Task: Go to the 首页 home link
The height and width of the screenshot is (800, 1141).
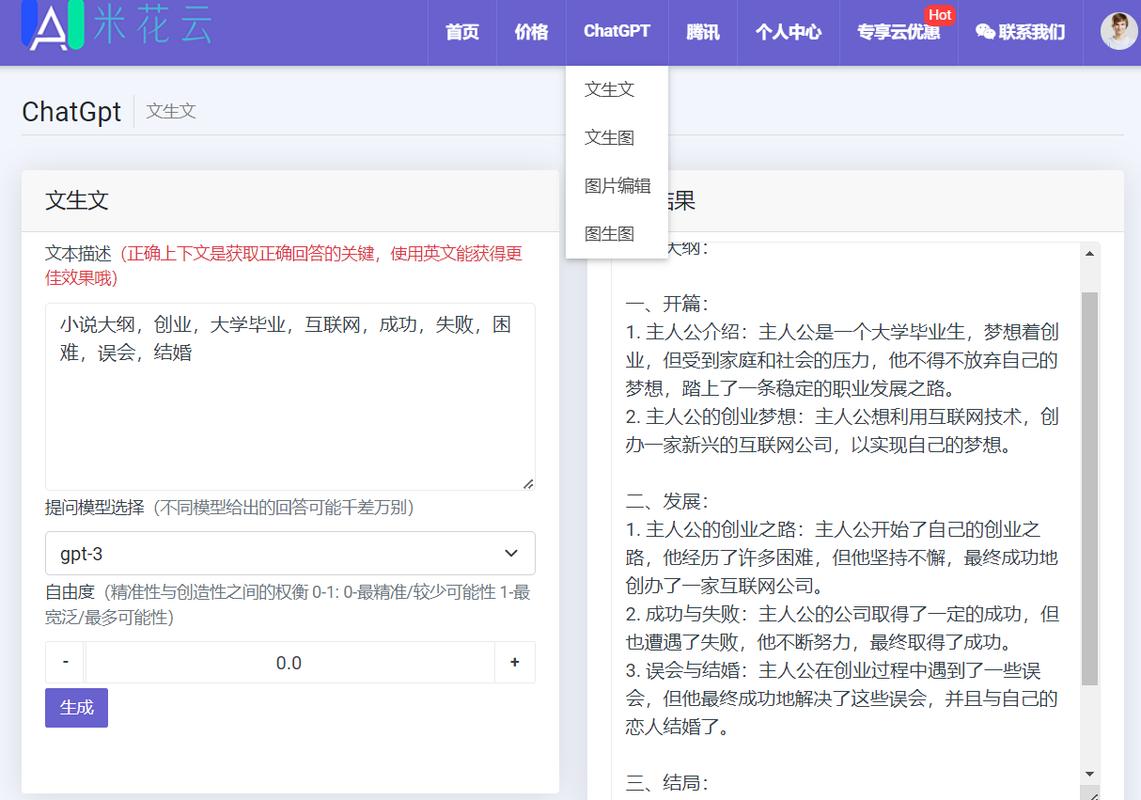Action: 462,32
